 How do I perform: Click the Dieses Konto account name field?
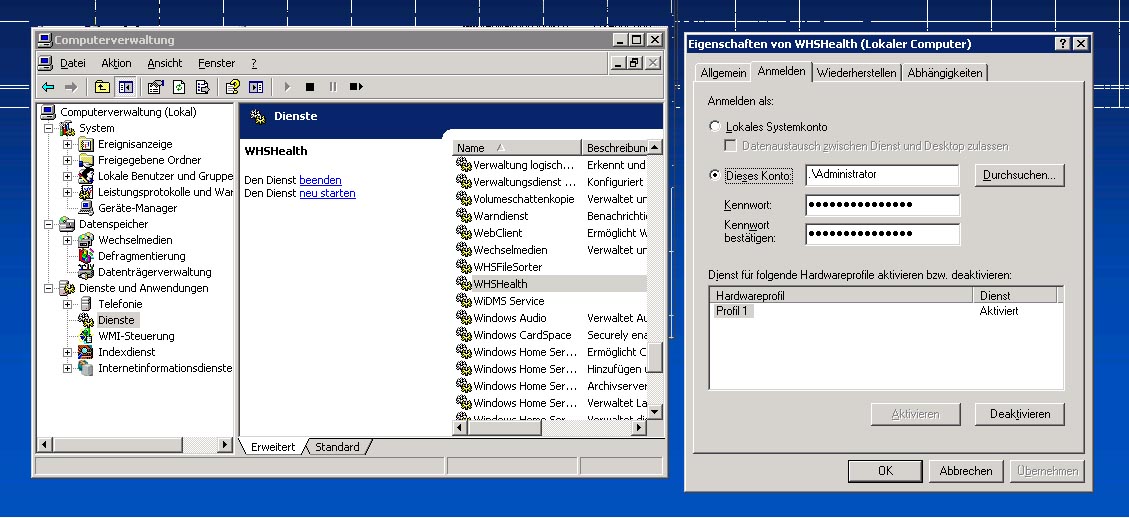coord(883,175)
